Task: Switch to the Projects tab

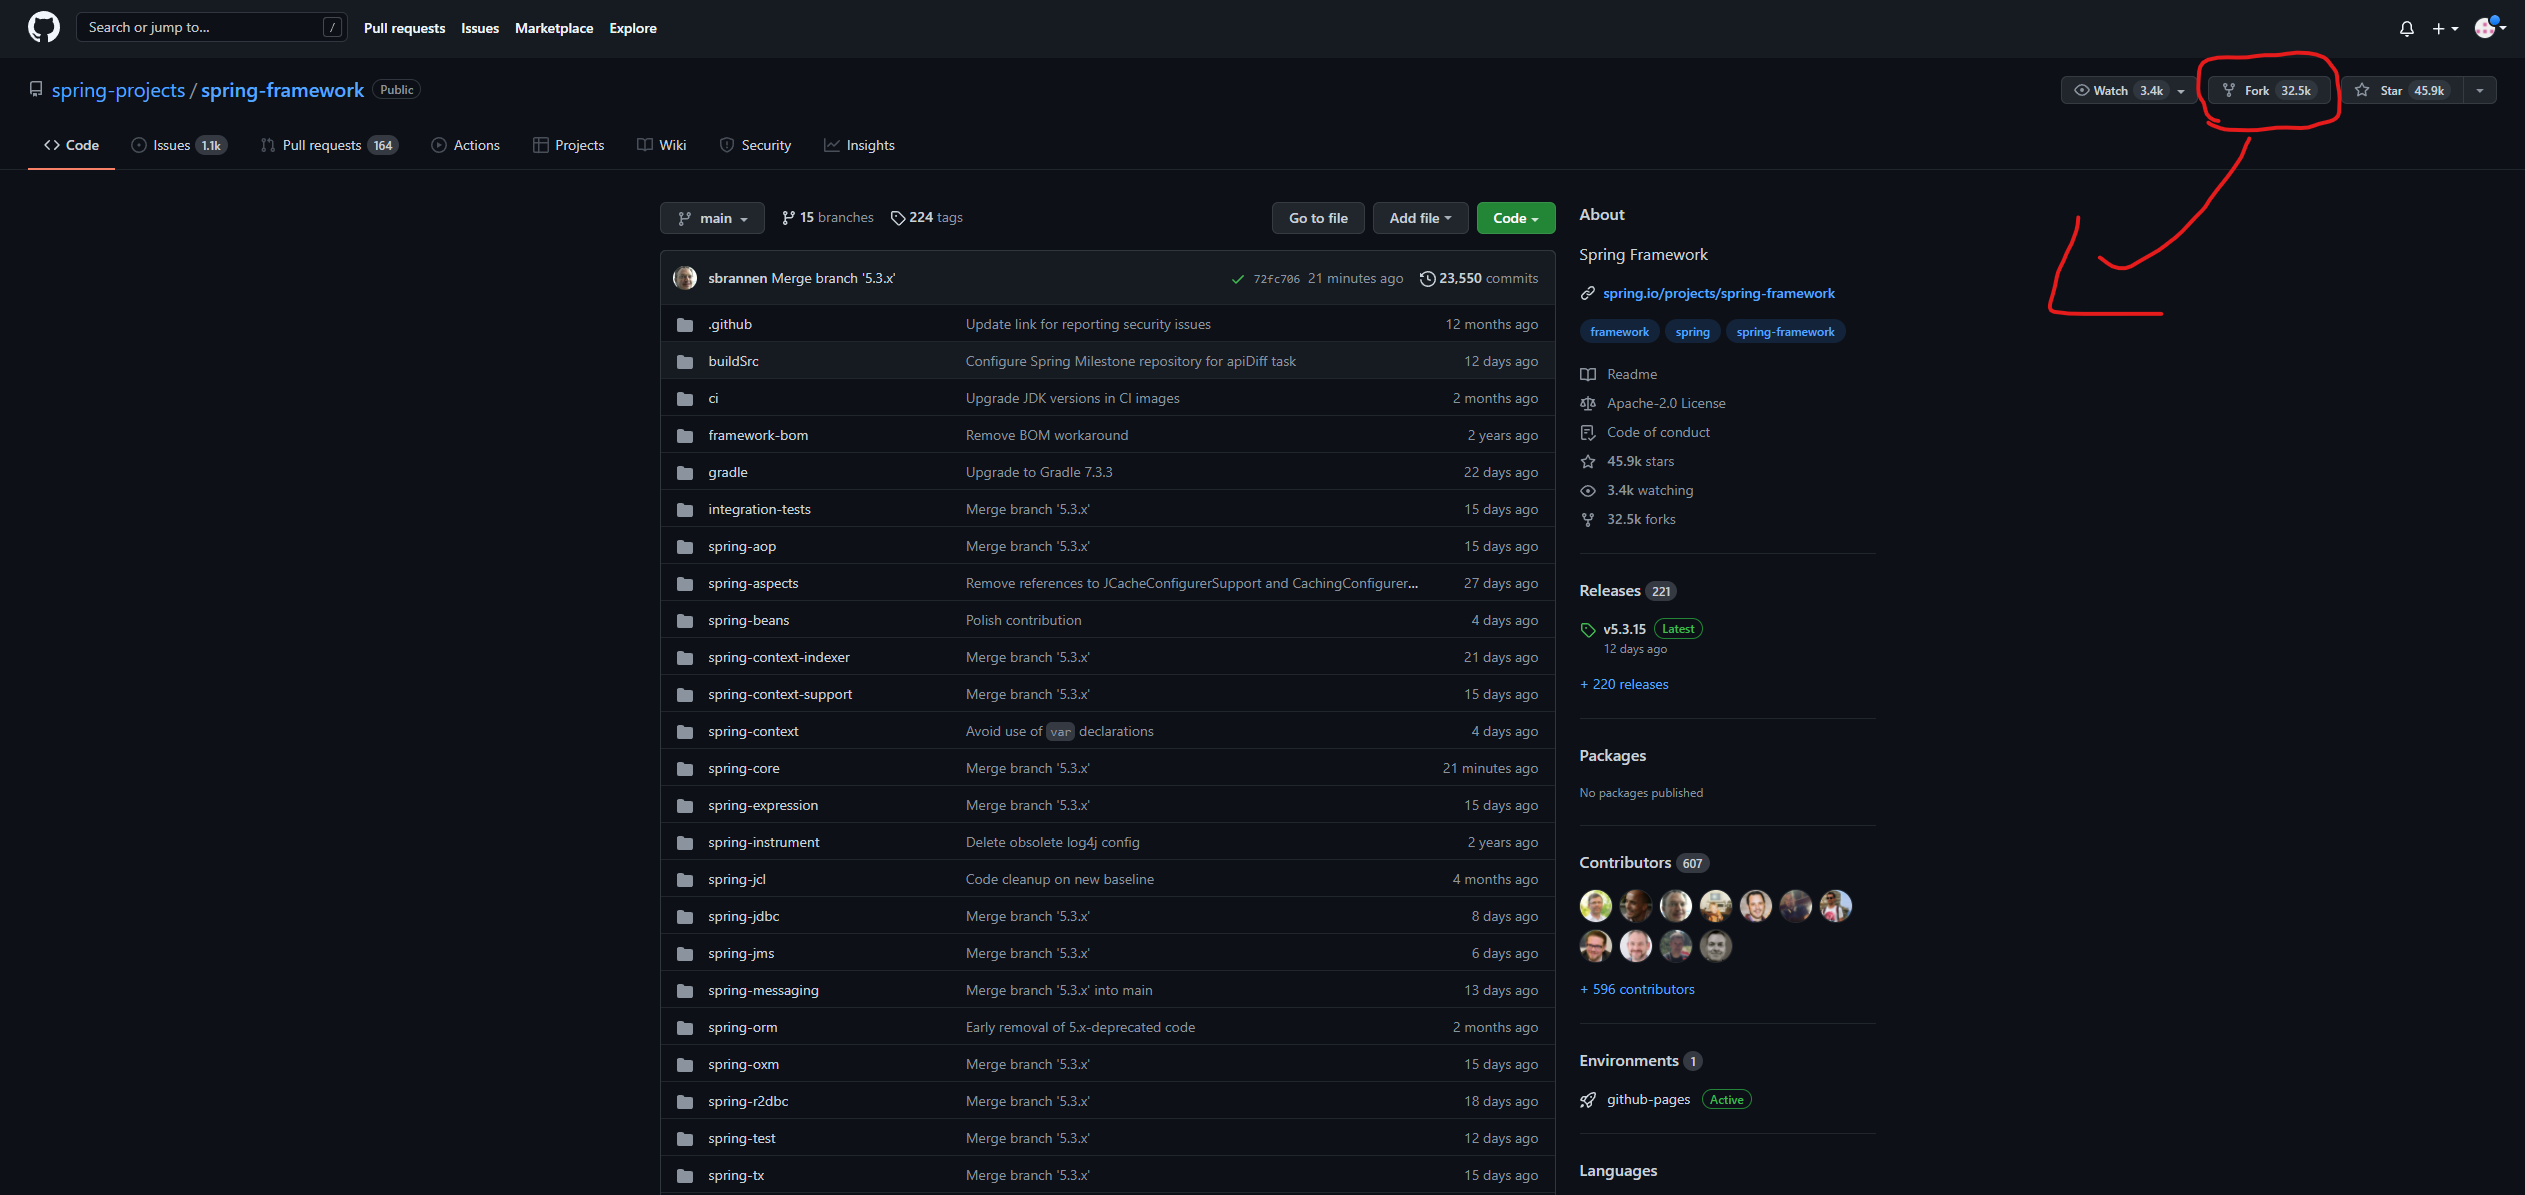Action: click(568, 145)
